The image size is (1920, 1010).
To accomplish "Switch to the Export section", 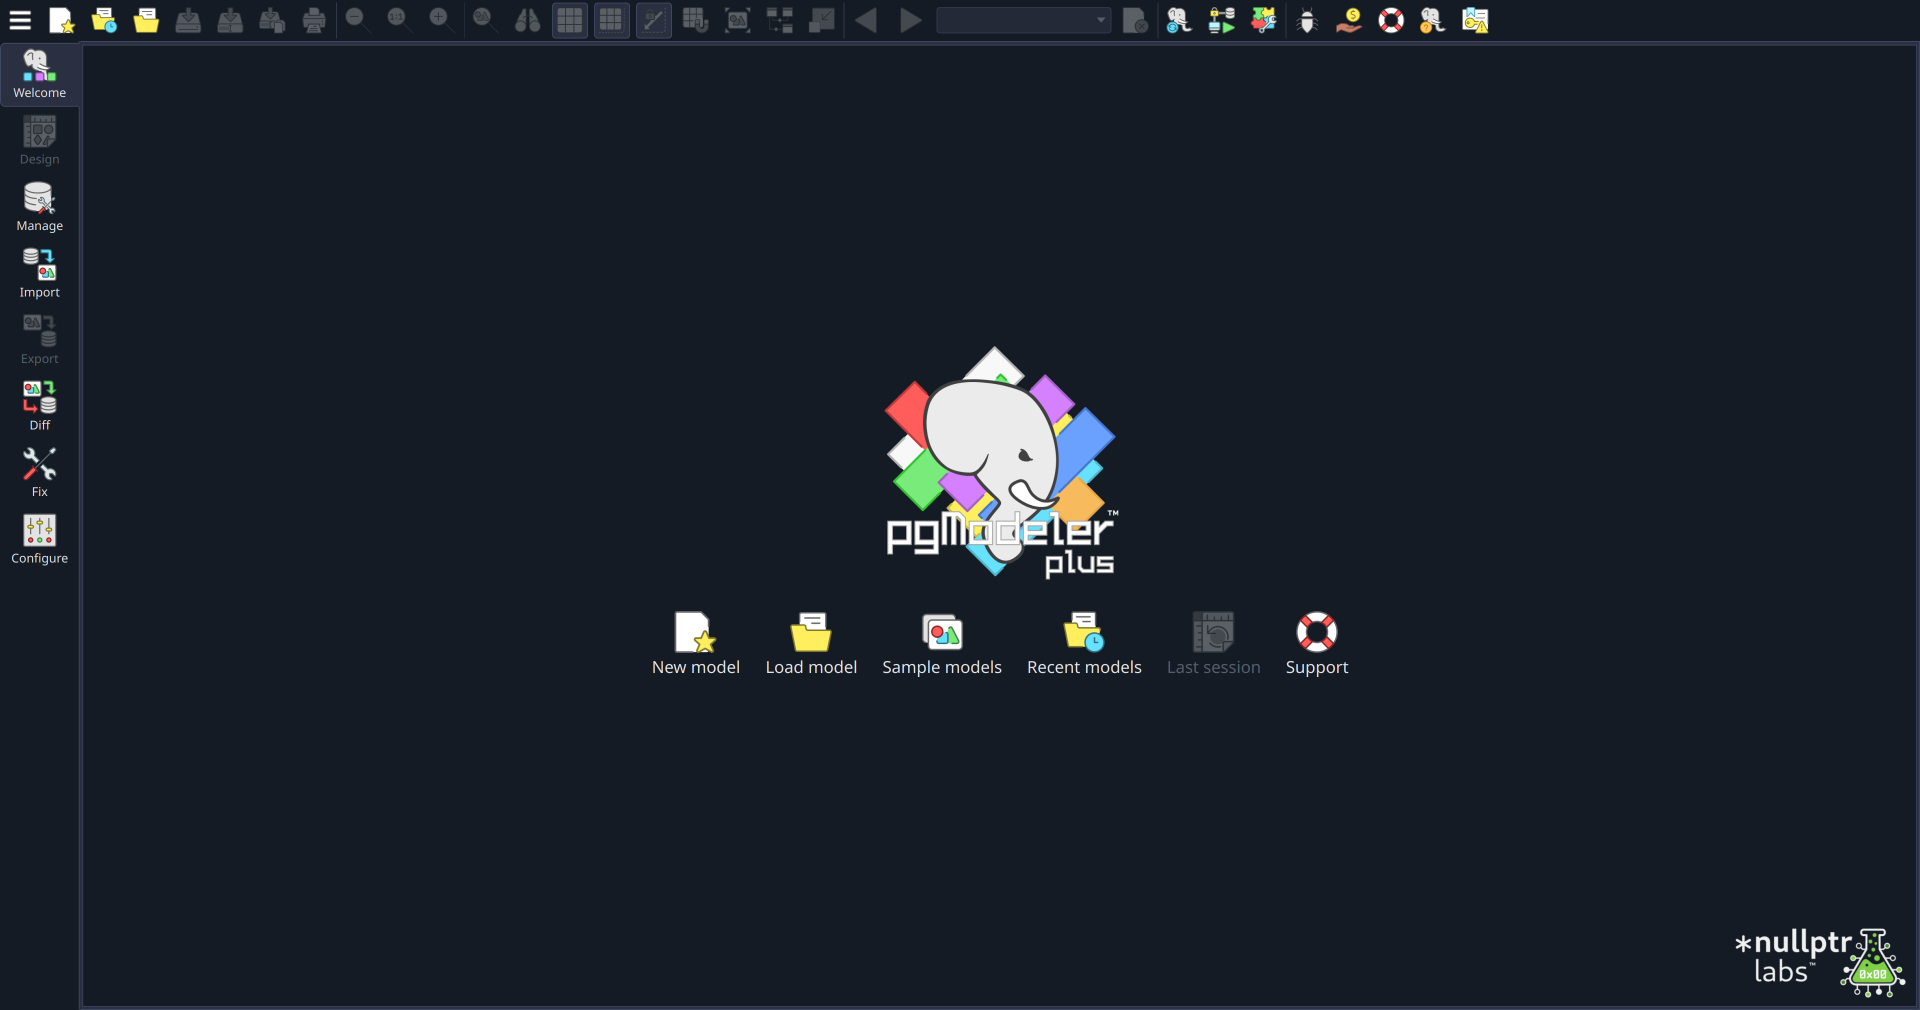I will point(39,340).
